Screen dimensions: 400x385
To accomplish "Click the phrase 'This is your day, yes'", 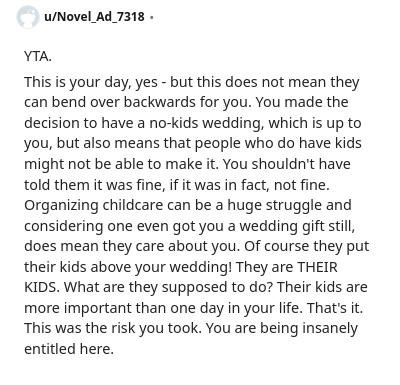I will point(91,82).
